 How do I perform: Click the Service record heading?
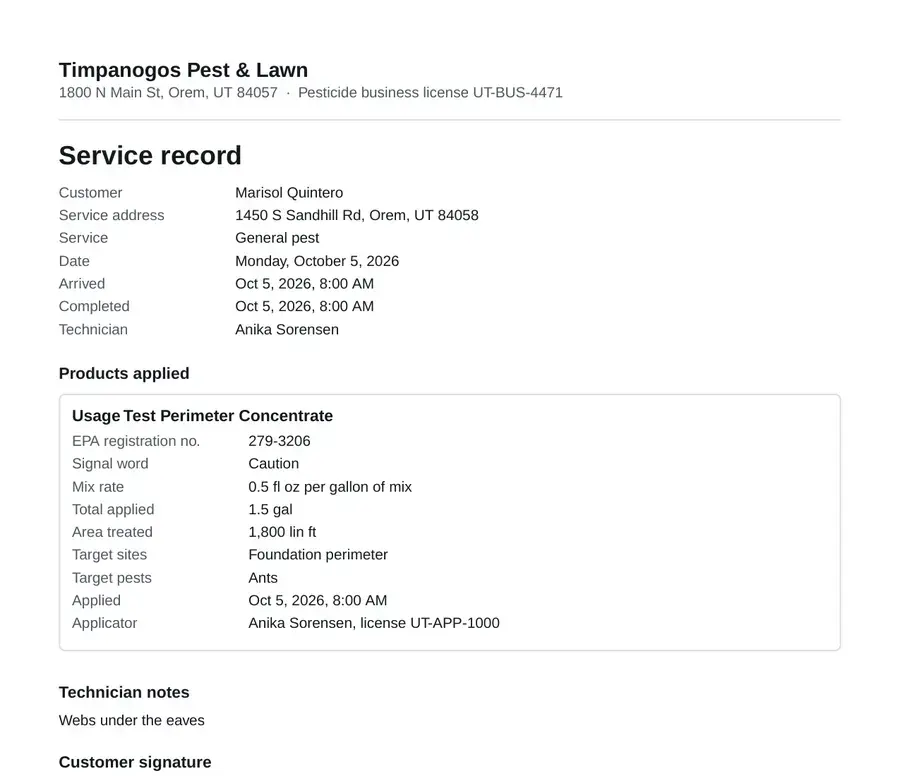150,156
